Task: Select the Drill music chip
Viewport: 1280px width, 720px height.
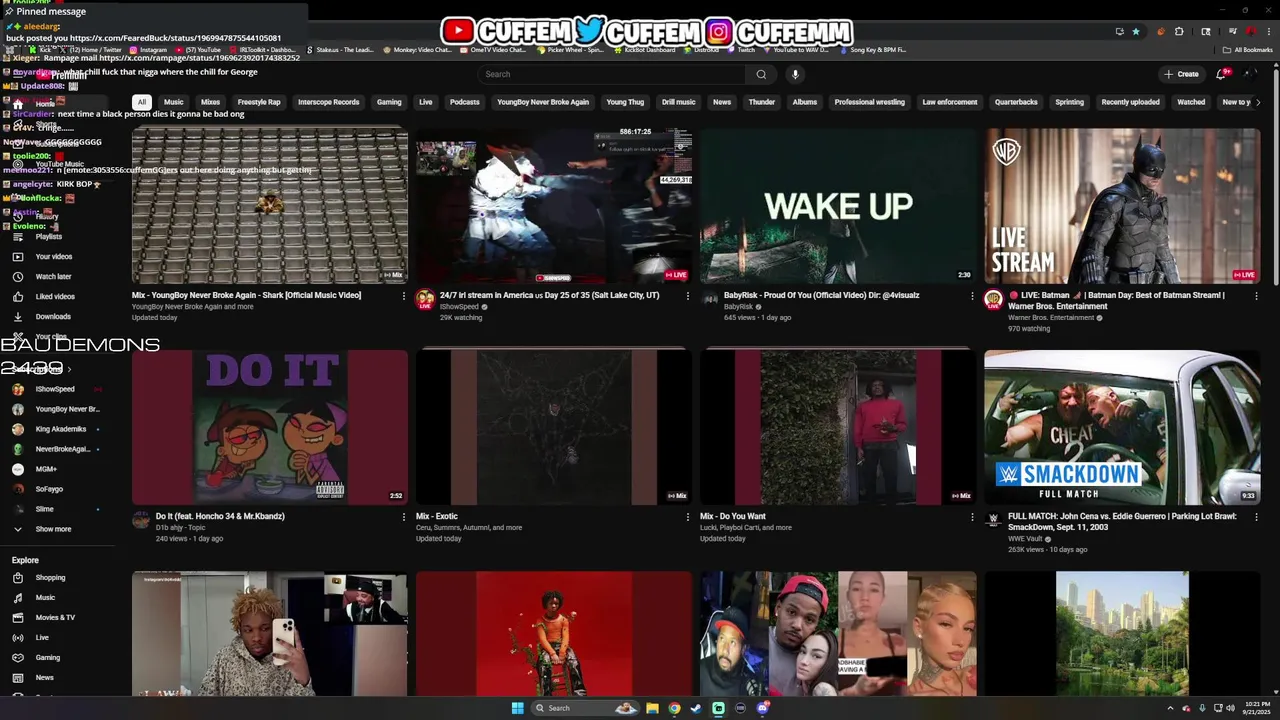Action: [678, 102]
